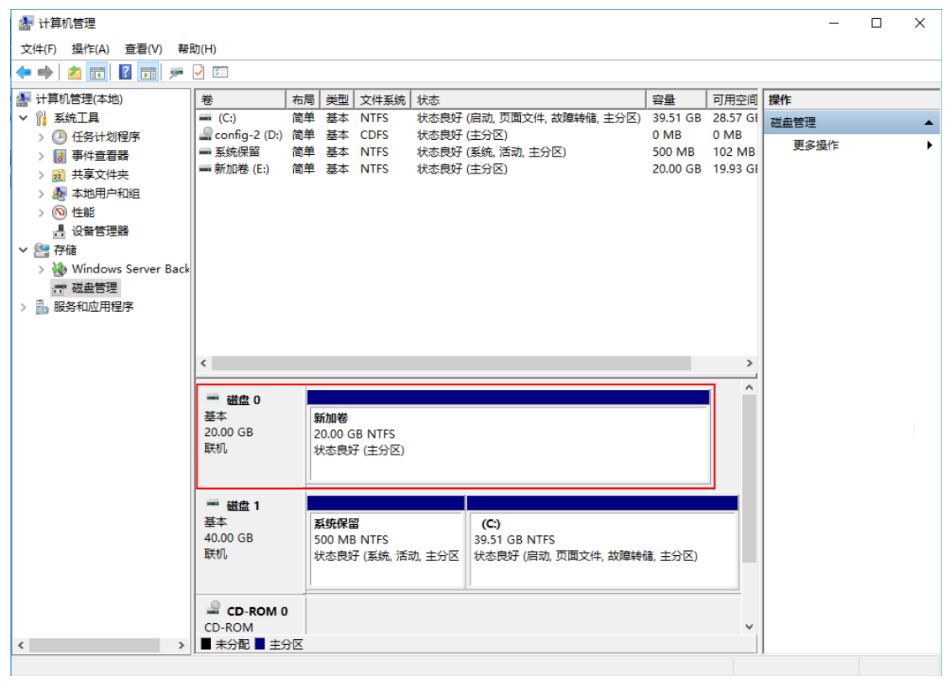Select the 系统保留 500 MB partition block
948x684 pixels.
coord(386,549)
